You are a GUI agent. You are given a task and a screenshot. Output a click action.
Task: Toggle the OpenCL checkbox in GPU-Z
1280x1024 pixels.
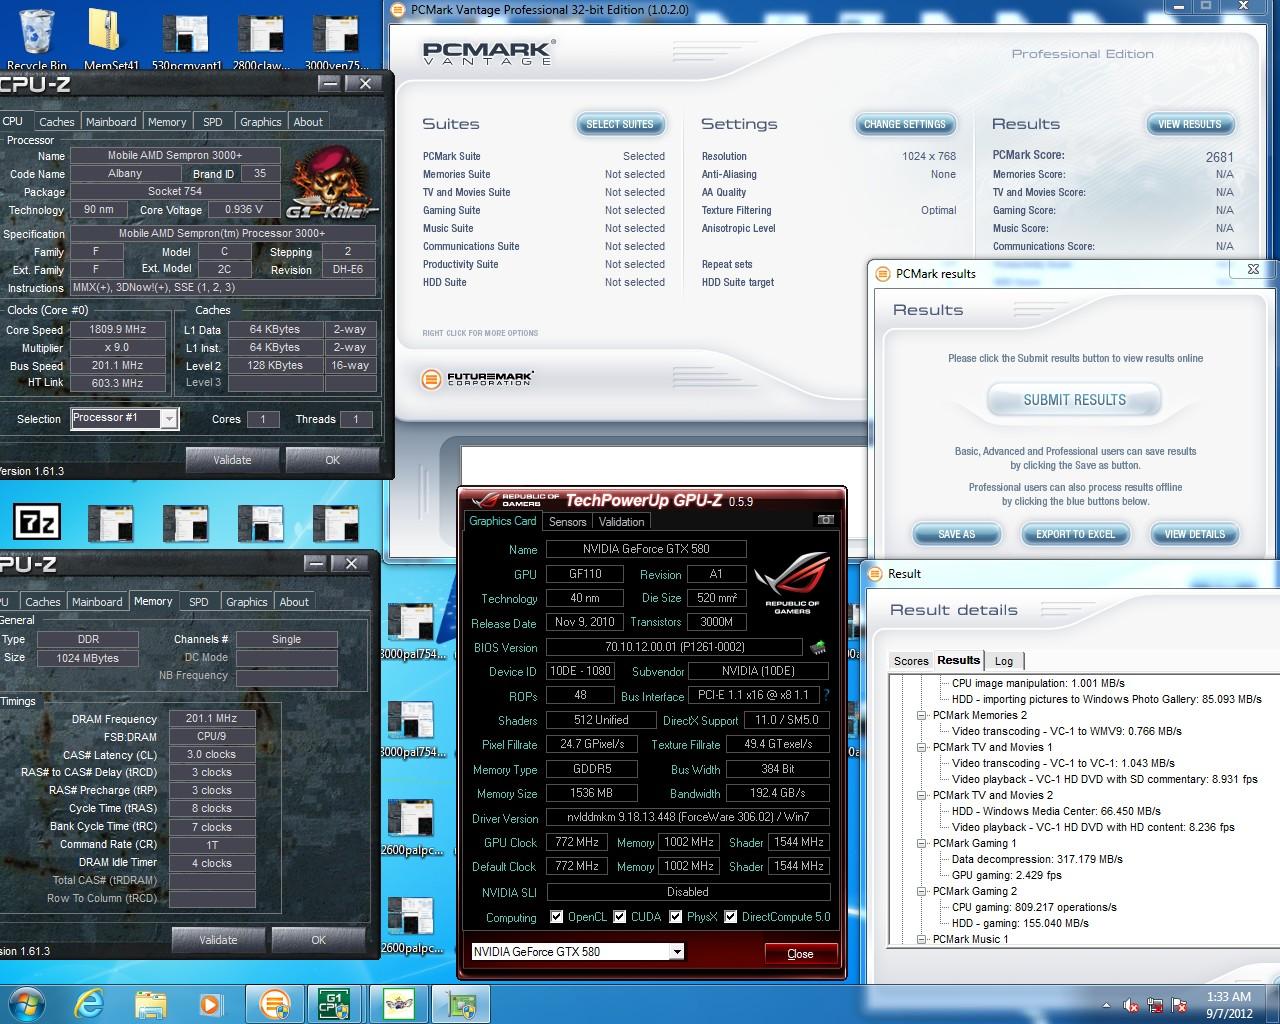(x=557, y=917)
